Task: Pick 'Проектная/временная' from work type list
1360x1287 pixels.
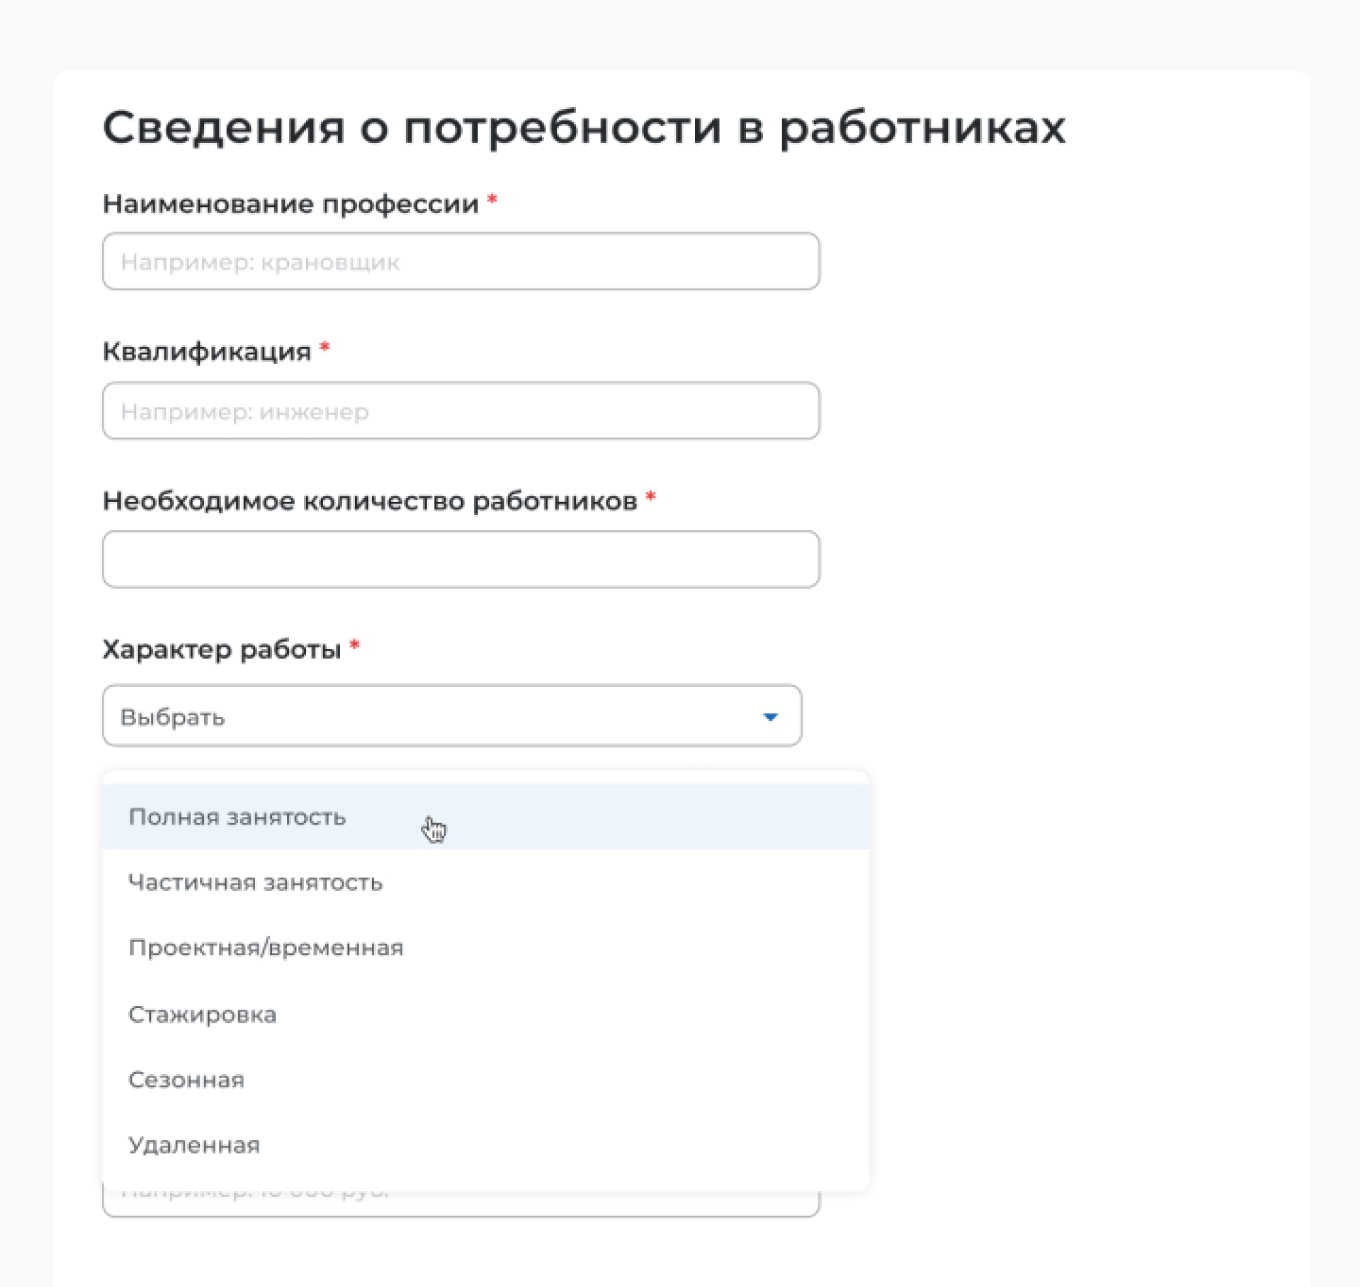Action: [x=266, y=948]
